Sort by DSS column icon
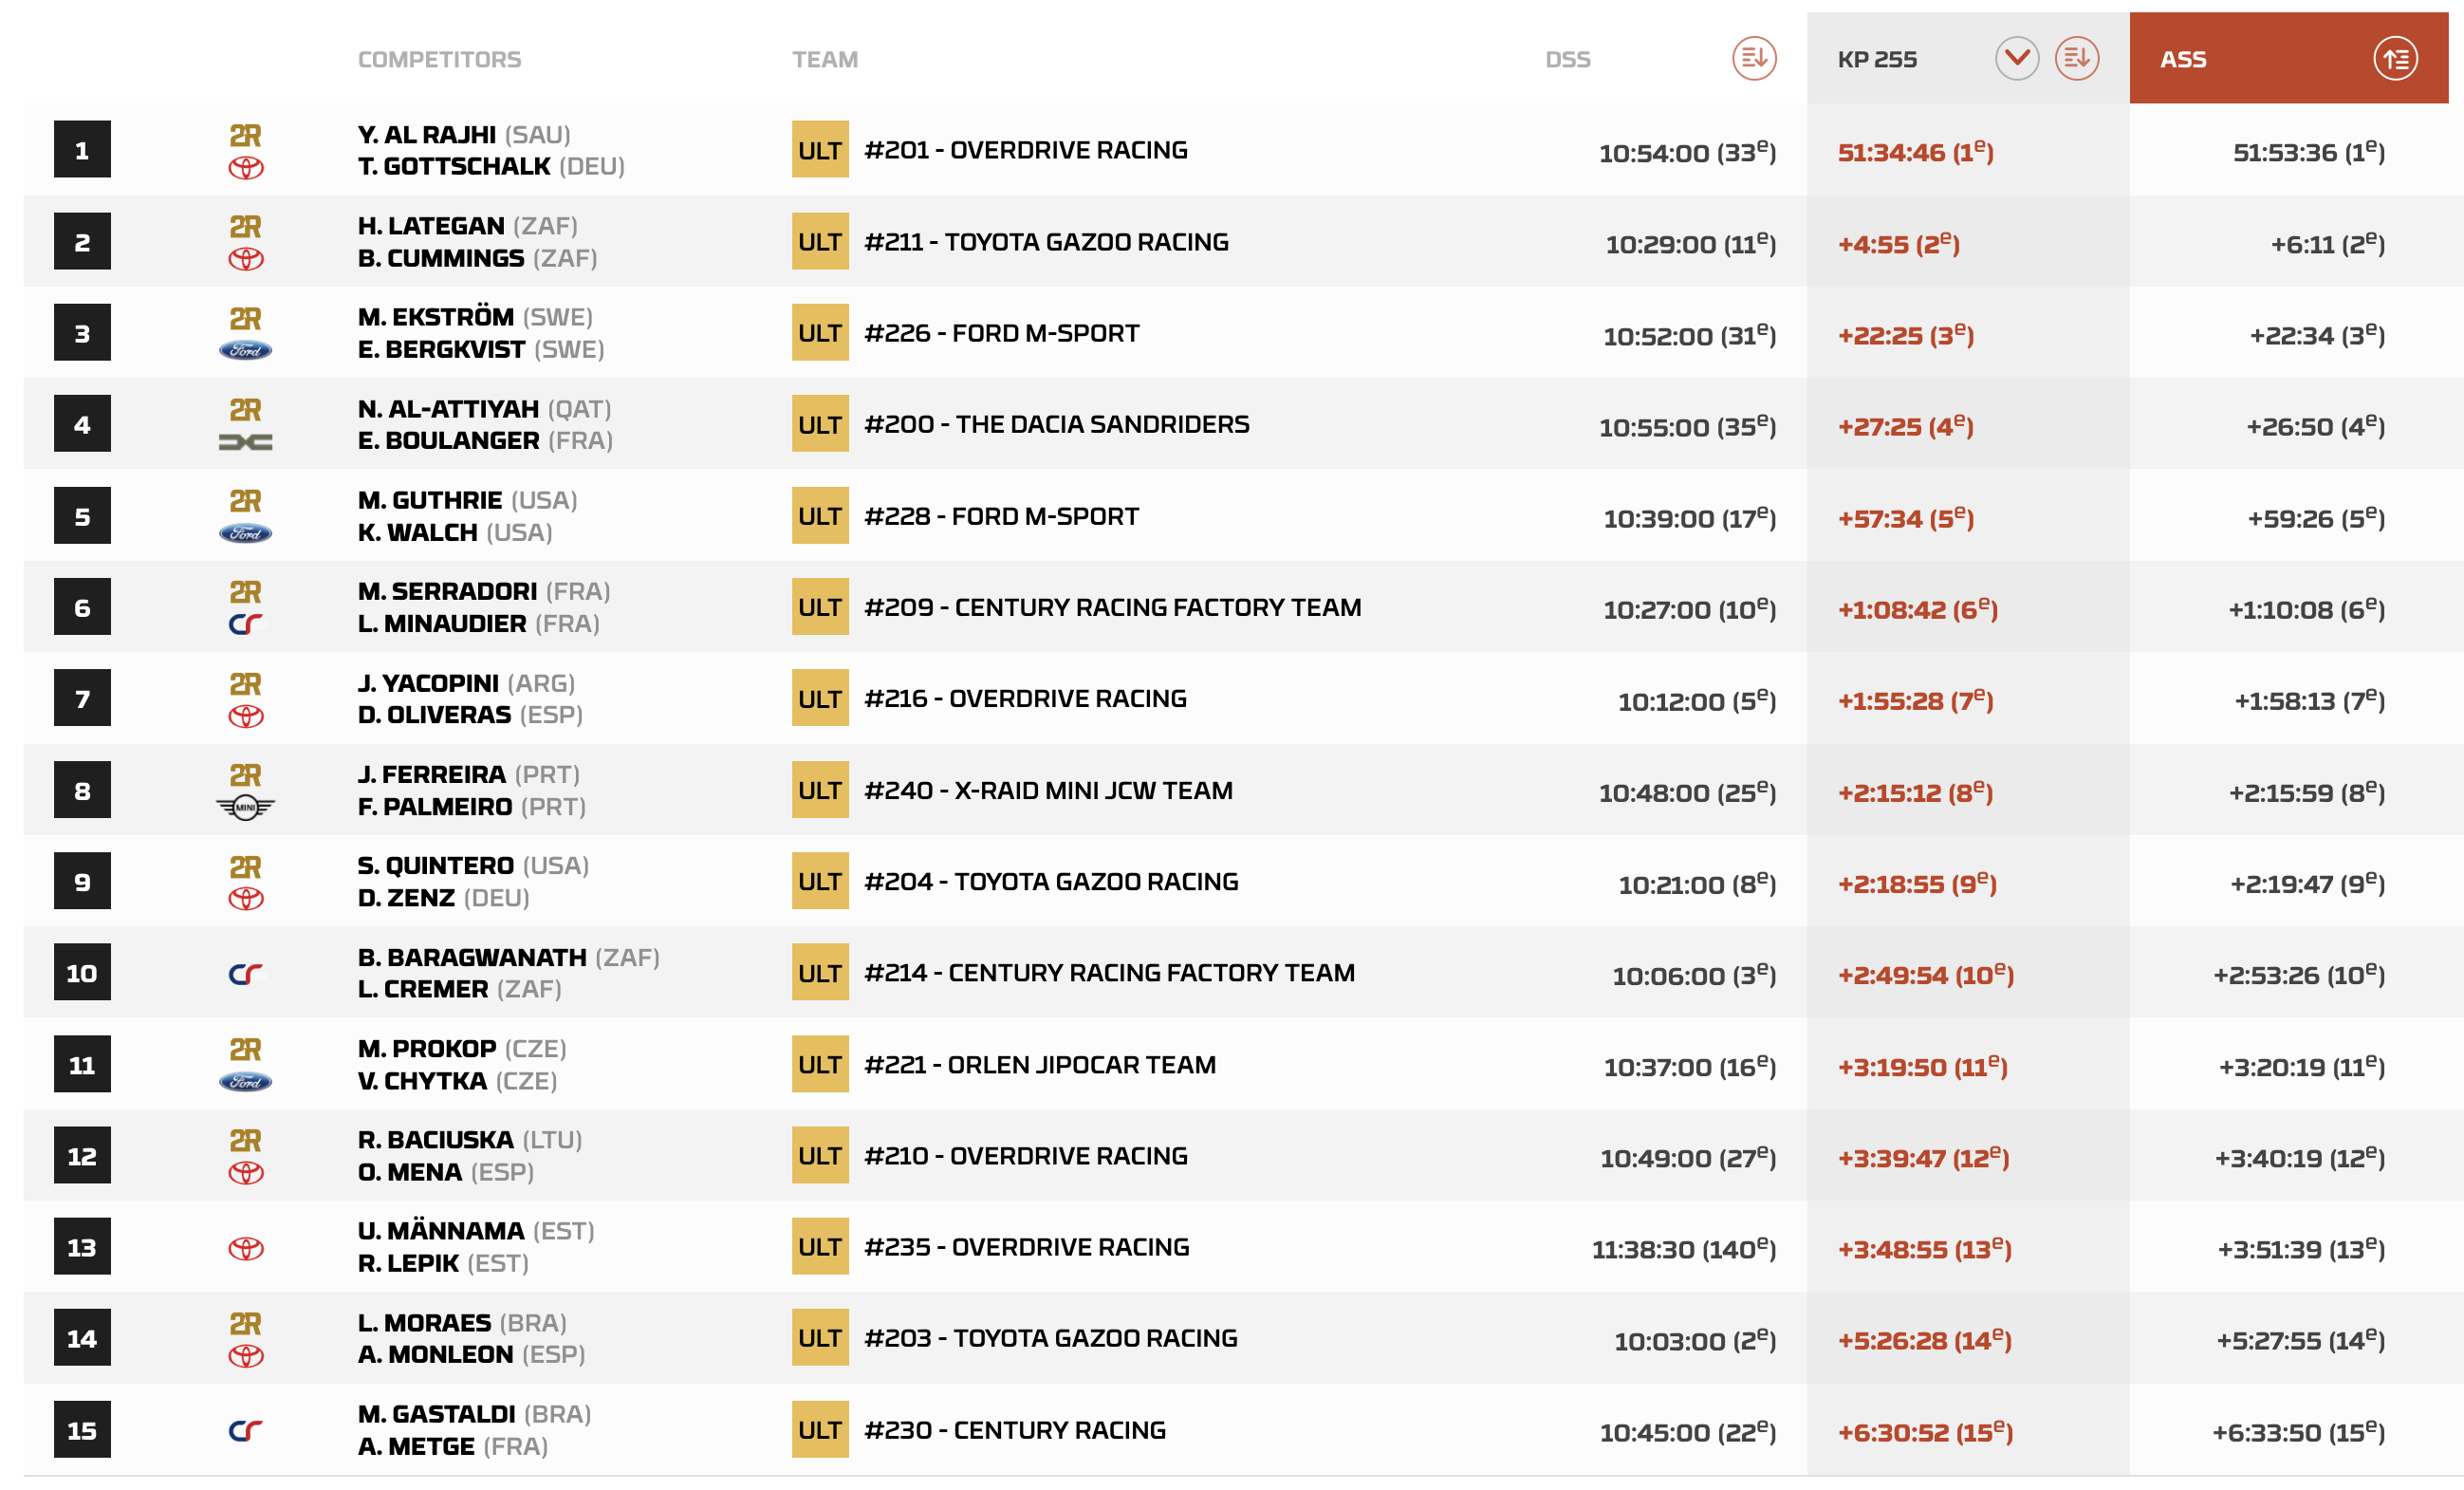Image resolution: width=2464 pixels, height=1490 pixels. [x=1753, y=59]
